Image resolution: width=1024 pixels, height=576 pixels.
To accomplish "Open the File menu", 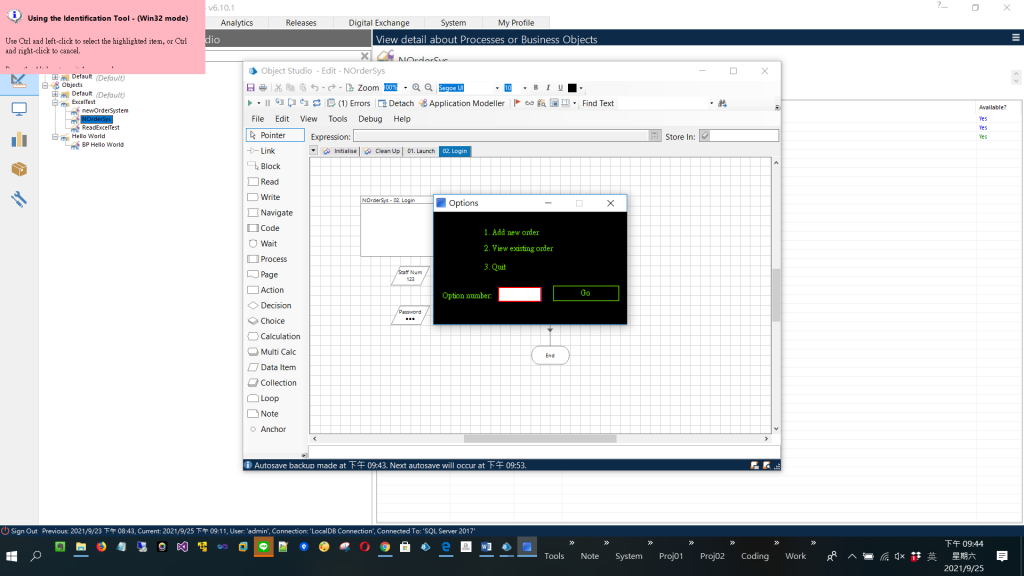I will point(257,119).
